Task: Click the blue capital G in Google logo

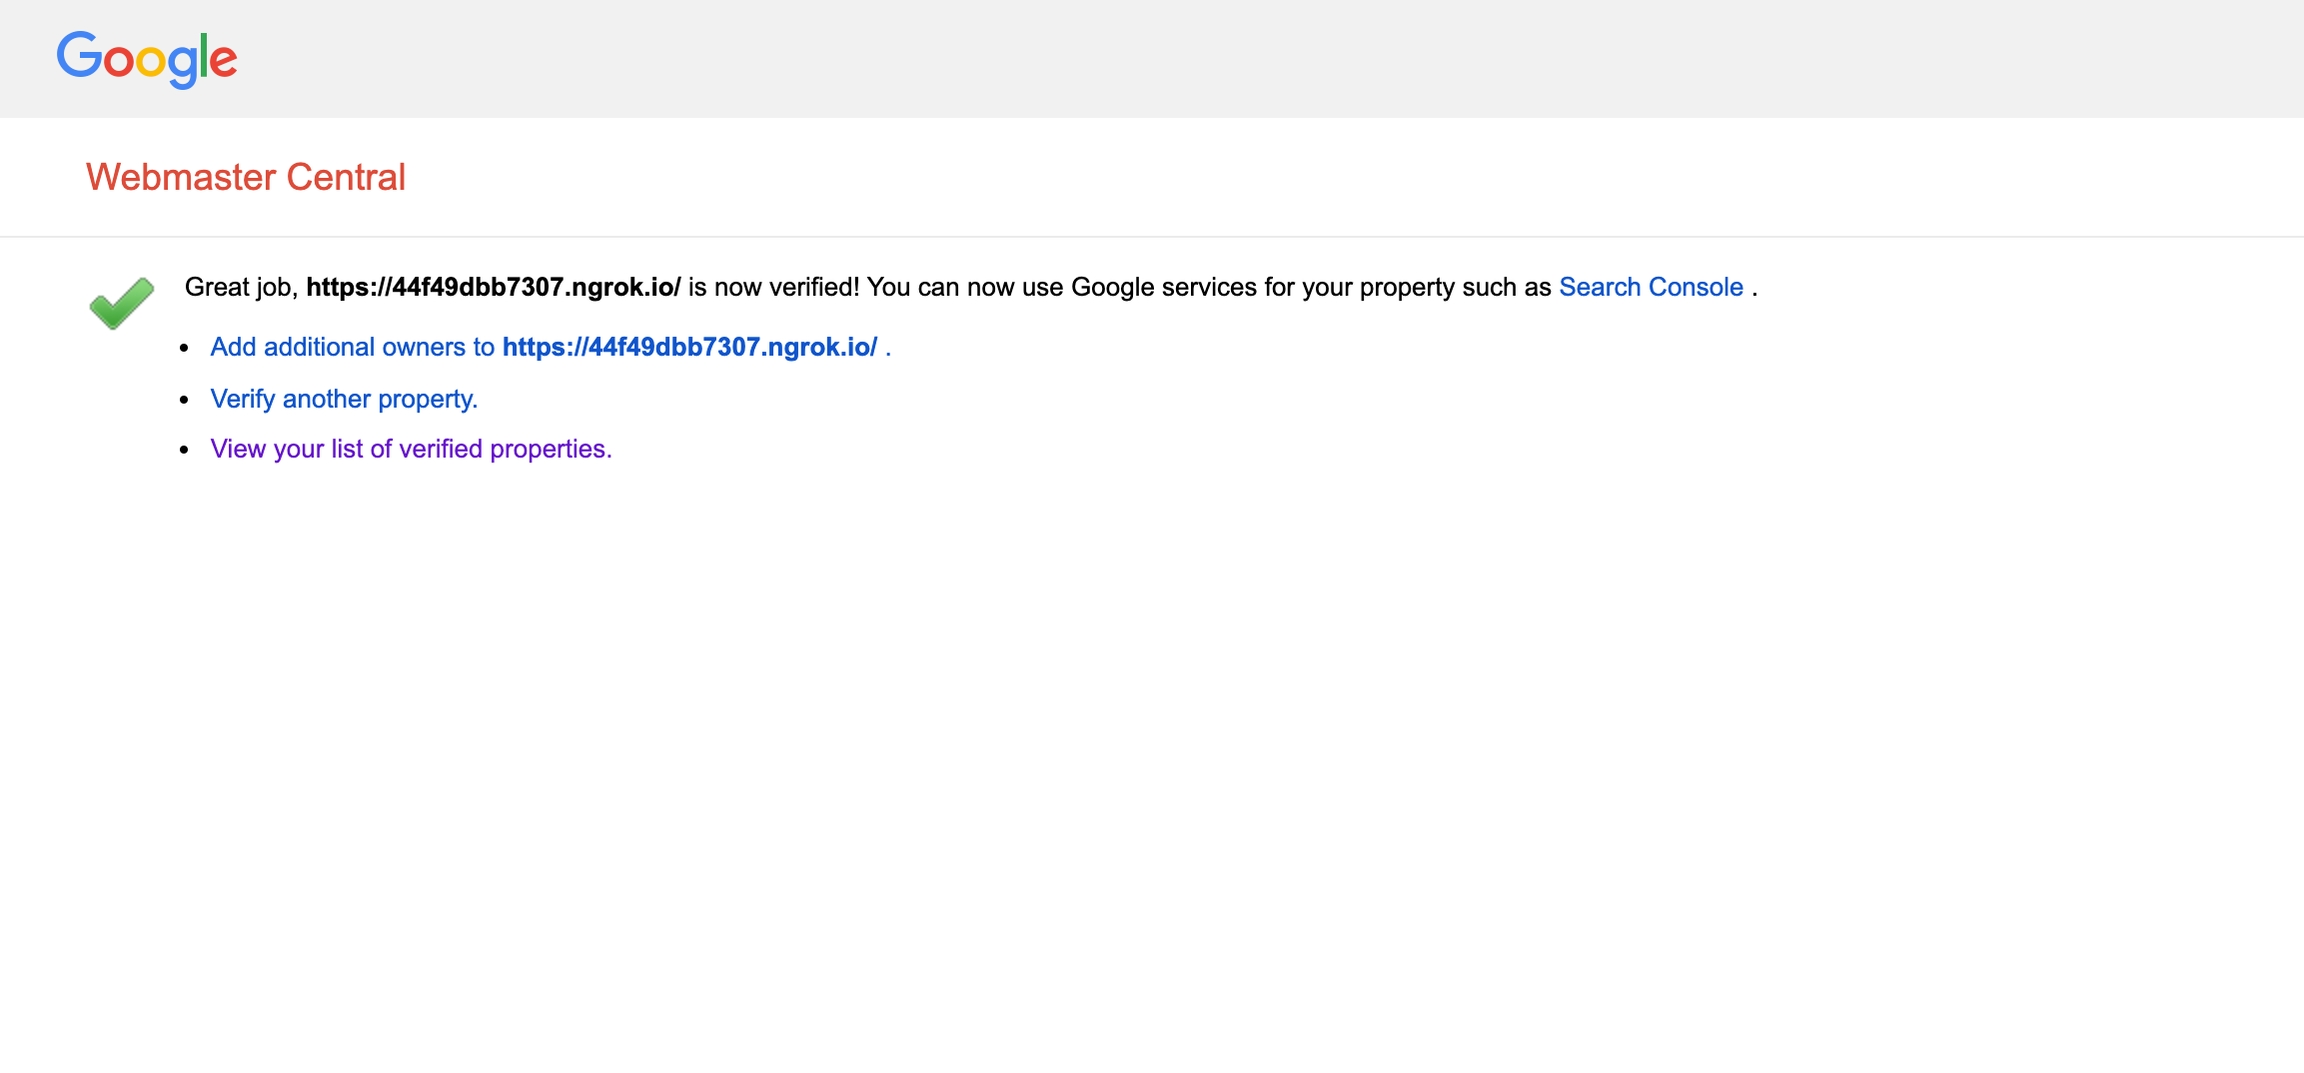Action: pos(79,55)
